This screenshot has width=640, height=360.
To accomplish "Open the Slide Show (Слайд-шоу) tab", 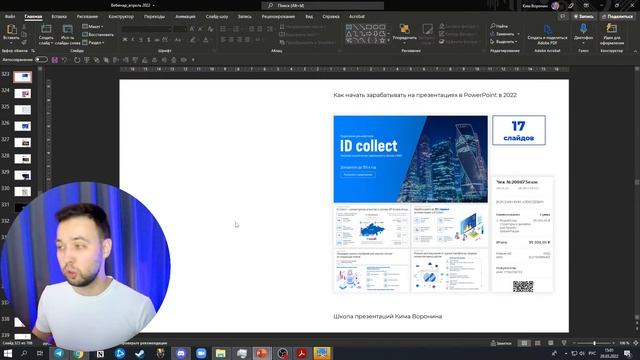I will (217, 17).
